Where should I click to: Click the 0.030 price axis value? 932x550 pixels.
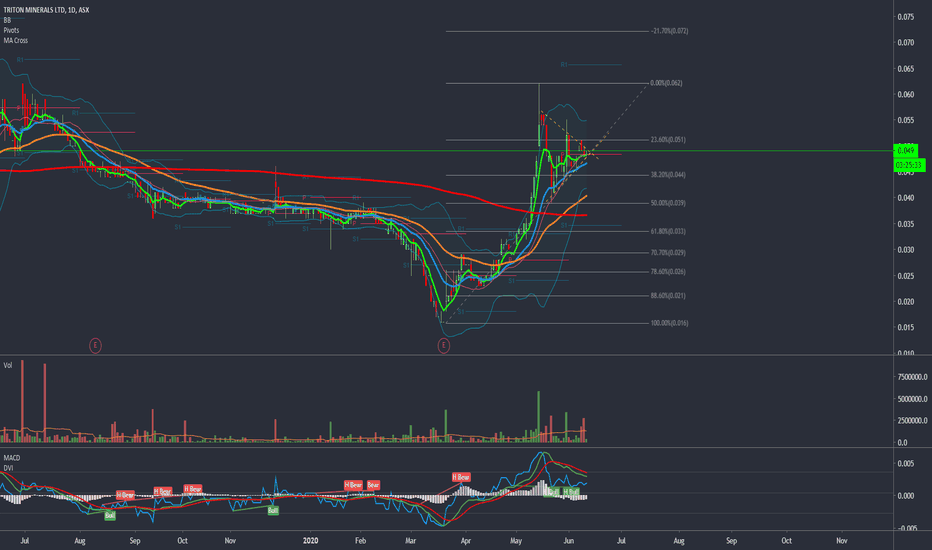point(906,250)
